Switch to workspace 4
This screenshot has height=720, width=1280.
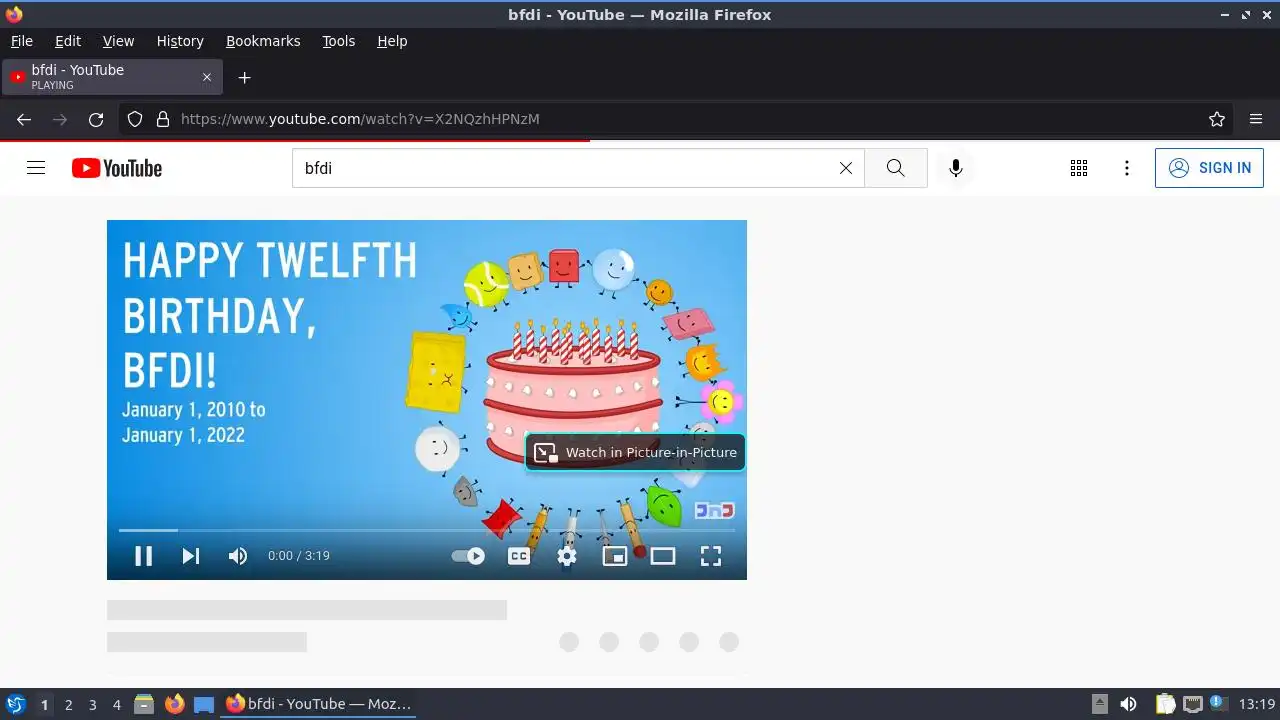tap(116, 704)
